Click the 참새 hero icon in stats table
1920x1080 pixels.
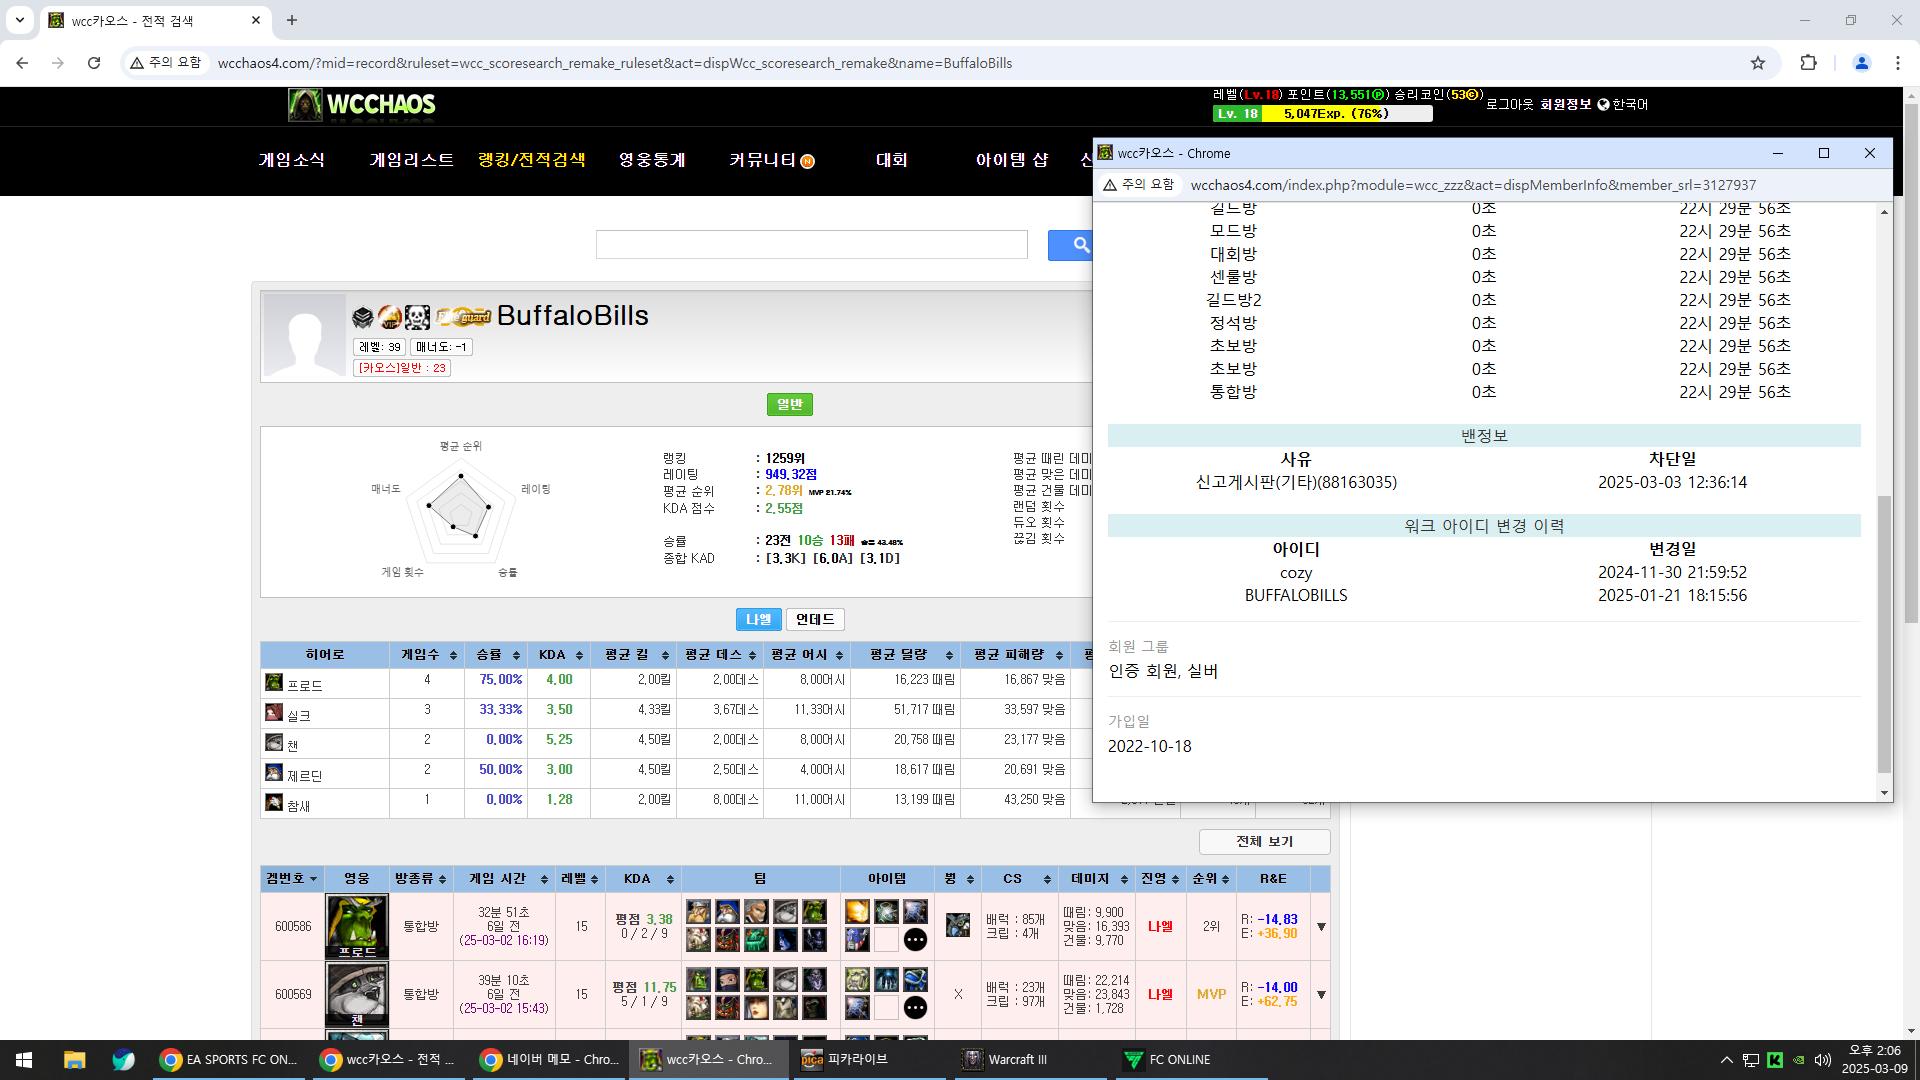click(x=273, y=803)
